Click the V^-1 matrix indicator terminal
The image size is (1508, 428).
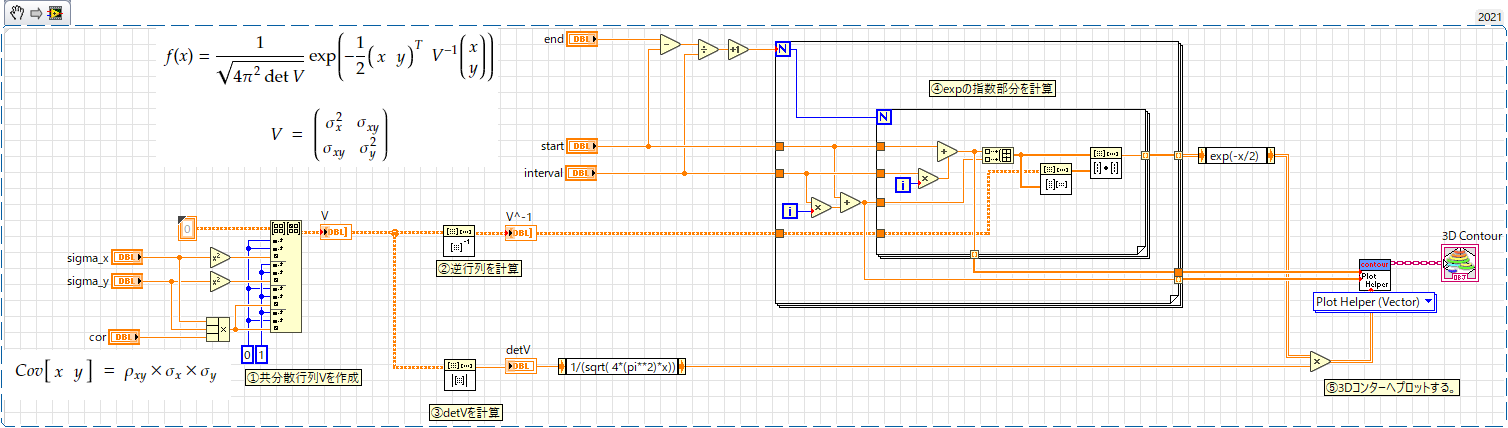click(521, 233)
